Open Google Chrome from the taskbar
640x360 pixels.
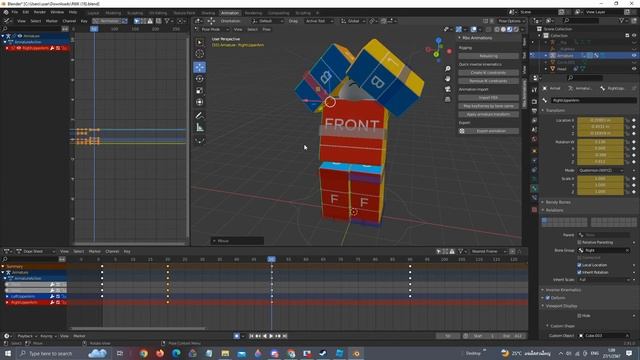144,353
